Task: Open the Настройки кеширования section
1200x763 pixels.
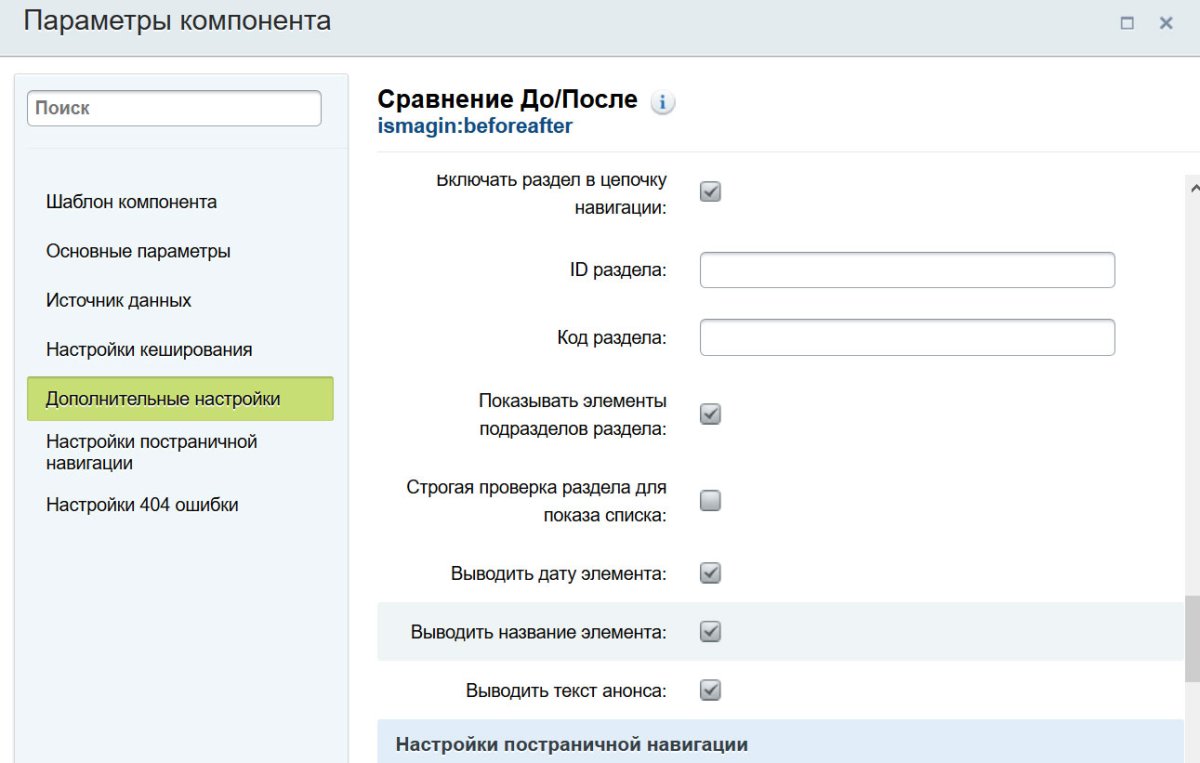Action: tap(148, 349)
